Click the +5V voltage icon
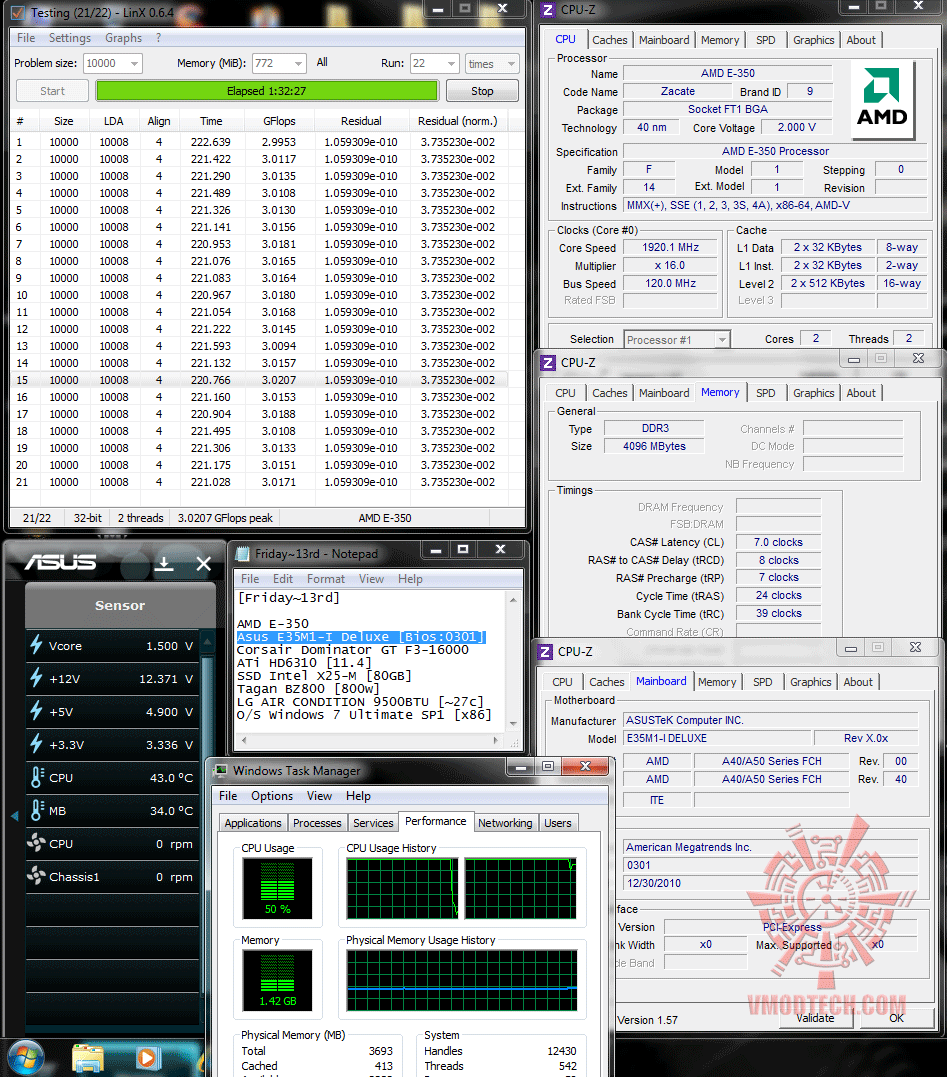Viewport: 947px width, 1077px height. click(36, 711)
